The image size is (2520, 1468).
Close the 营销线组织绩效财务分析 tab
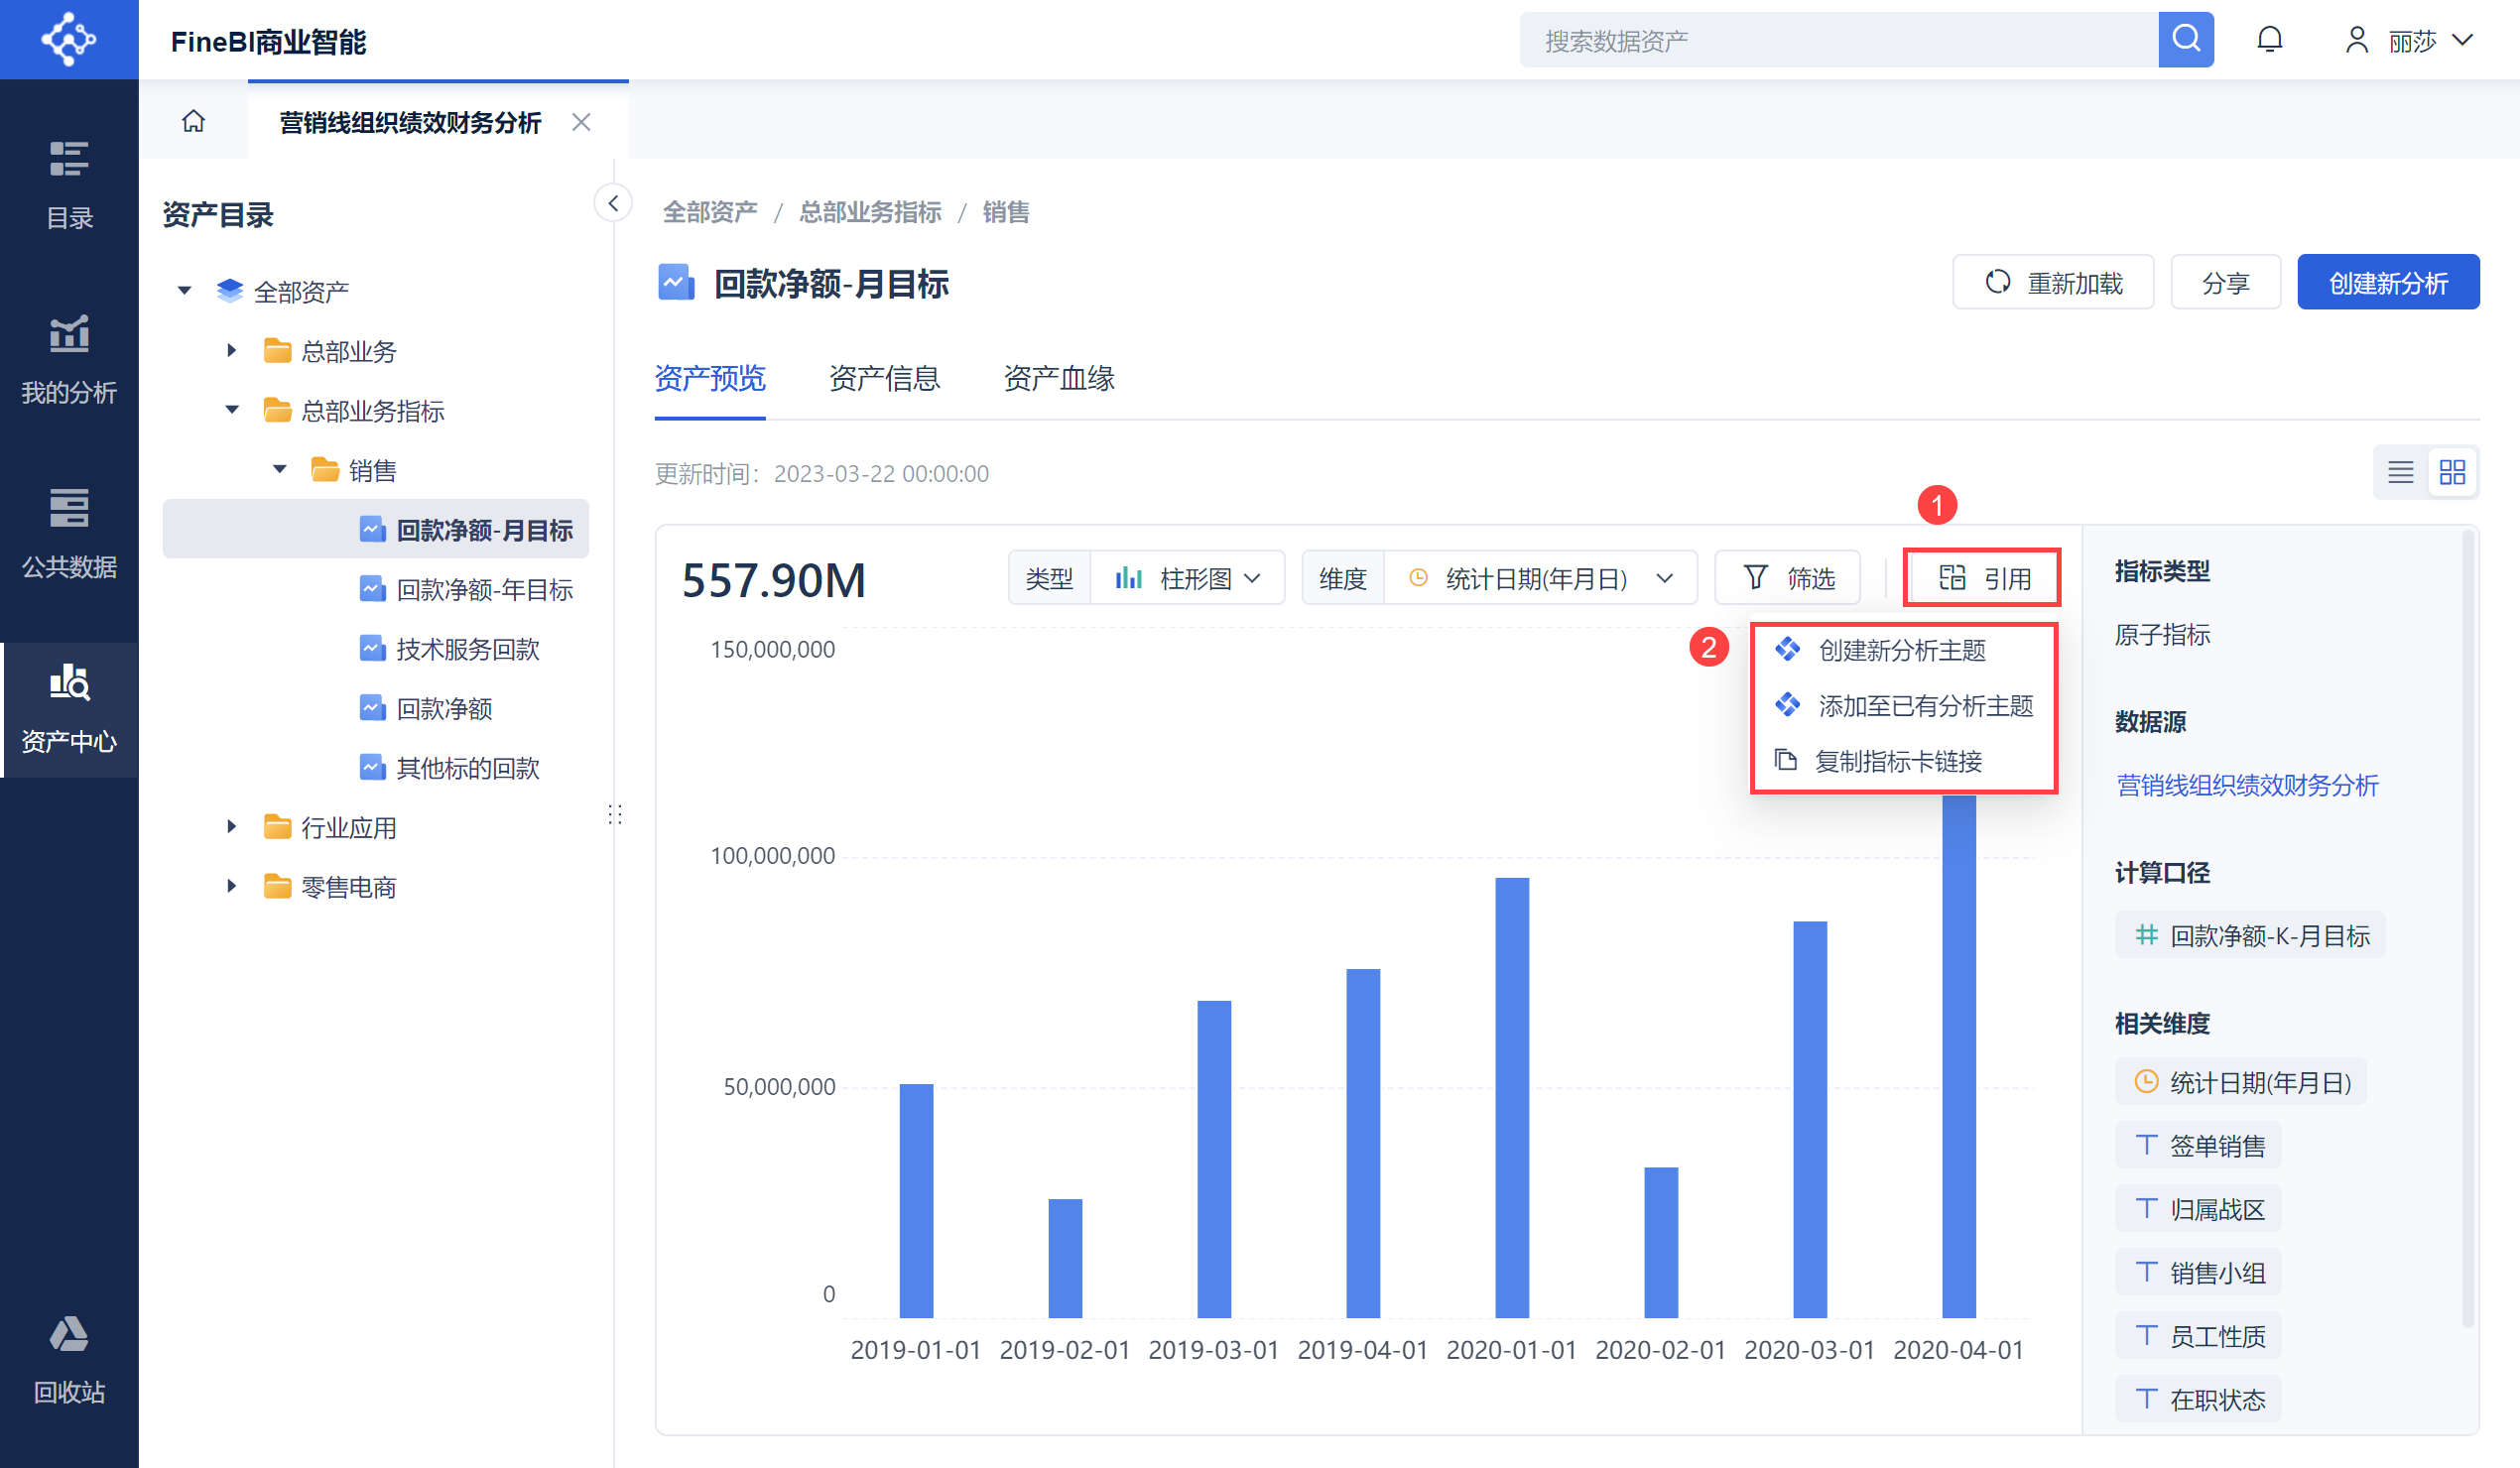click(581, 122)
